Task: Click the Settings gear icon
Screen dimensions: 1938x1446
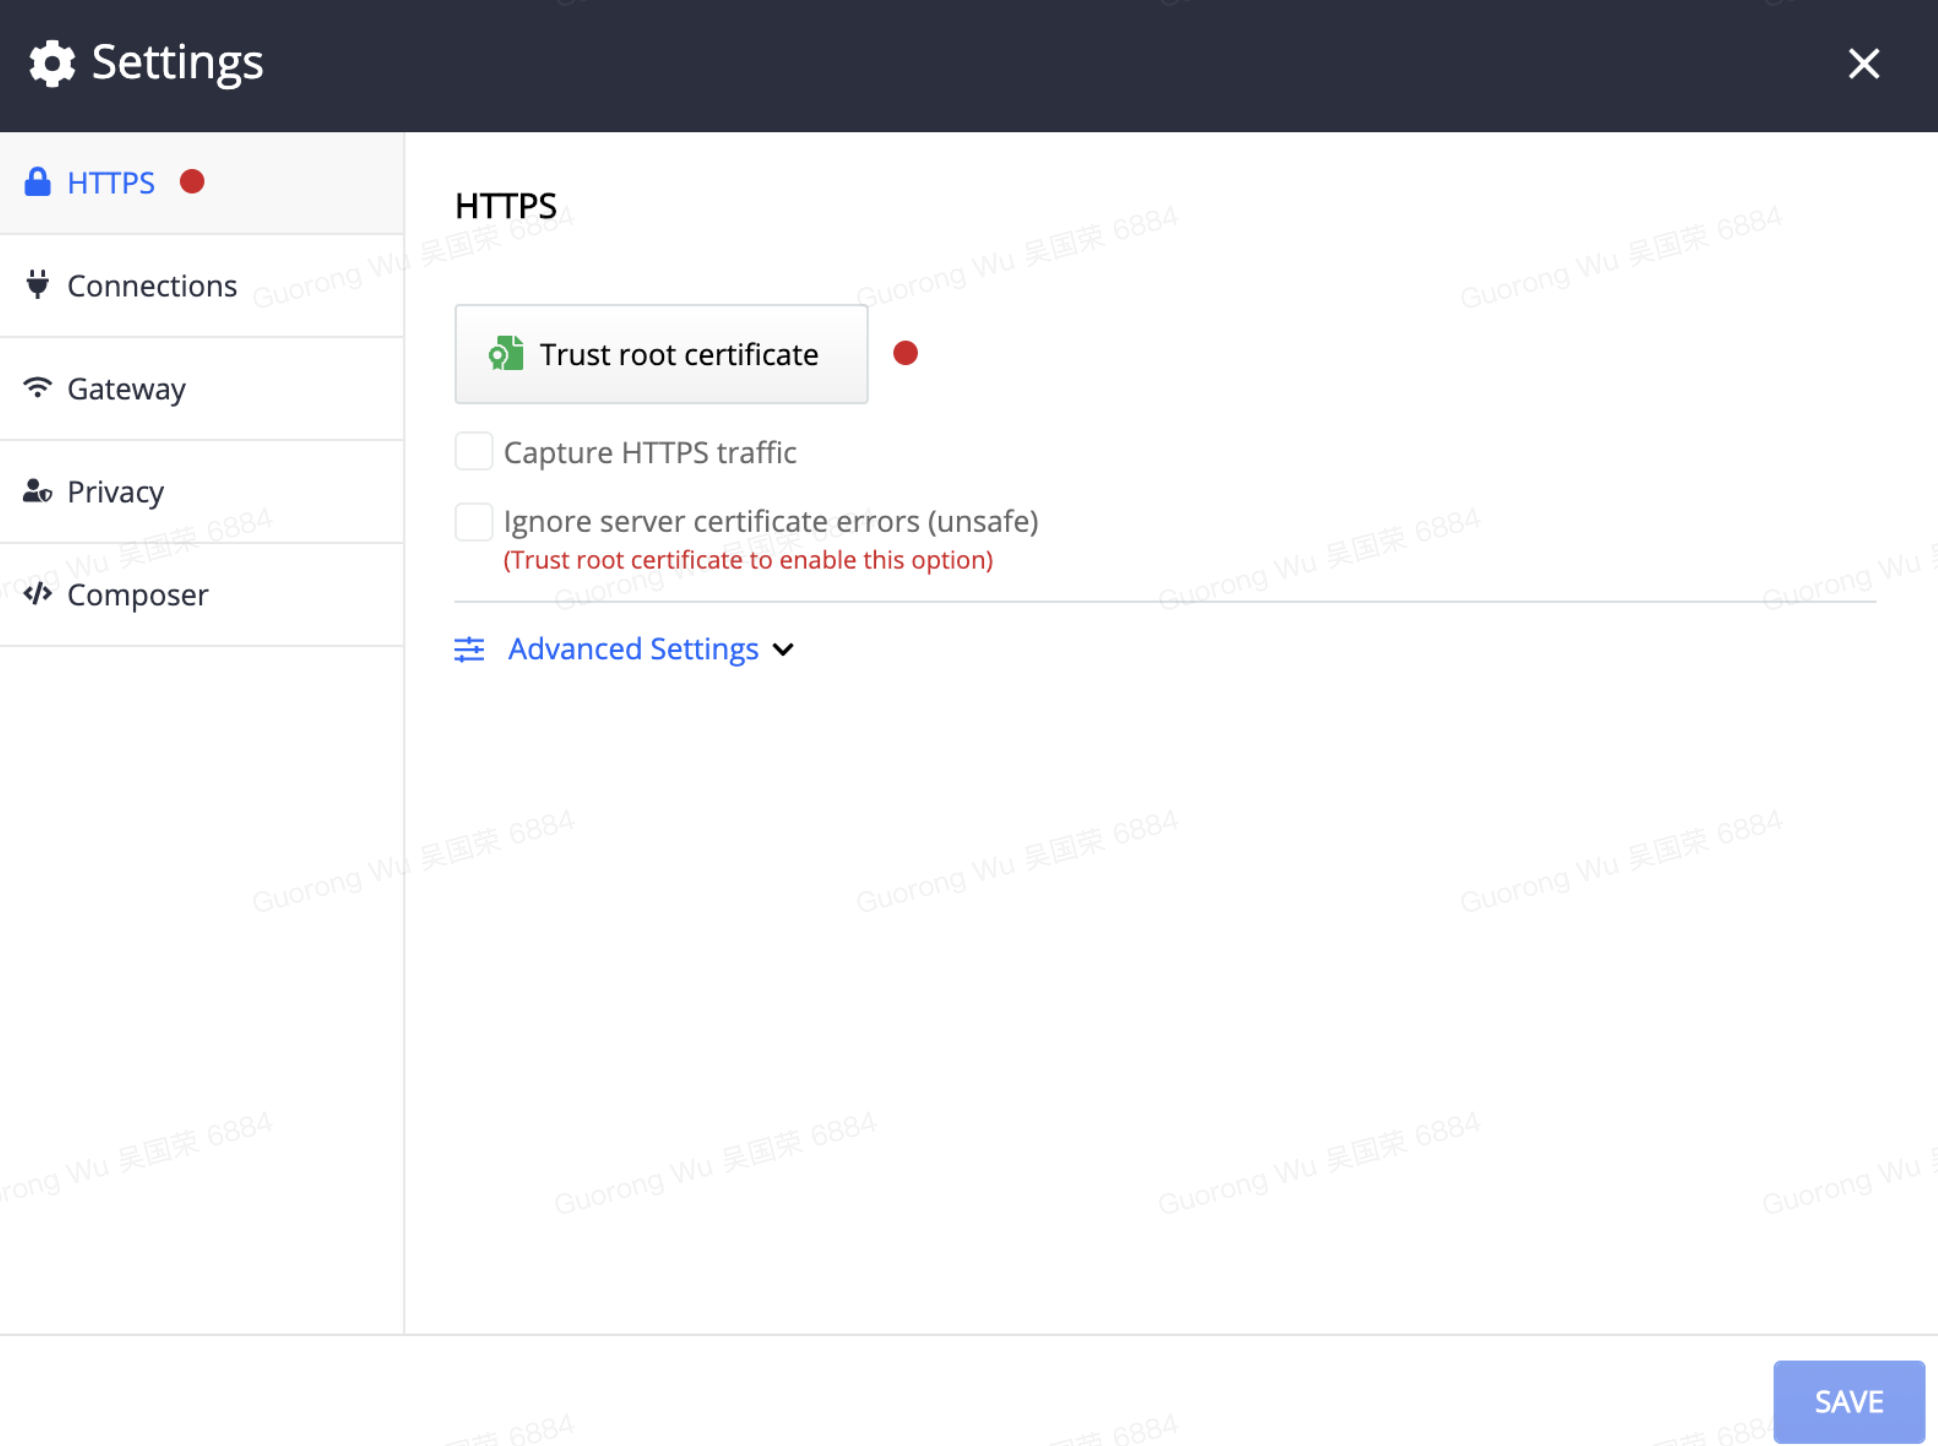Action: click(52, 64)
